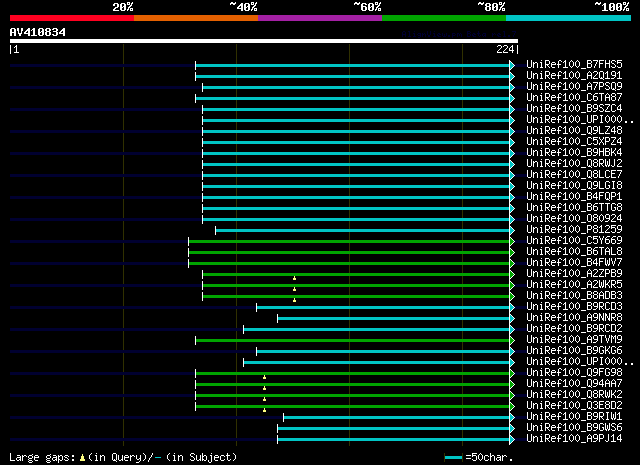640x465 pixels.
Task: Click the yellow gap marker under the B8ADB3 bar
Action: pyautogui.click(x=294, y=300)
